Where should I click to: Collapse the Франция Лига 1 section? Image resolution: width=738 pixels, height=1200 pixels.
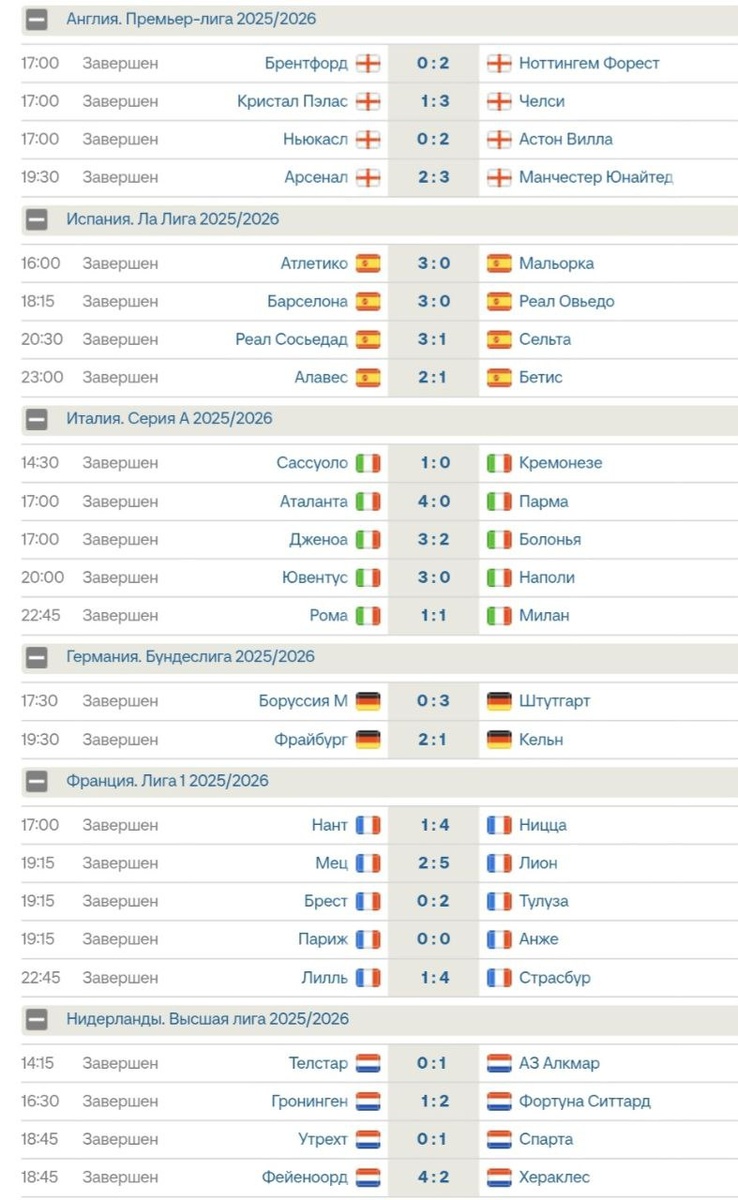[x=37, y=781]
